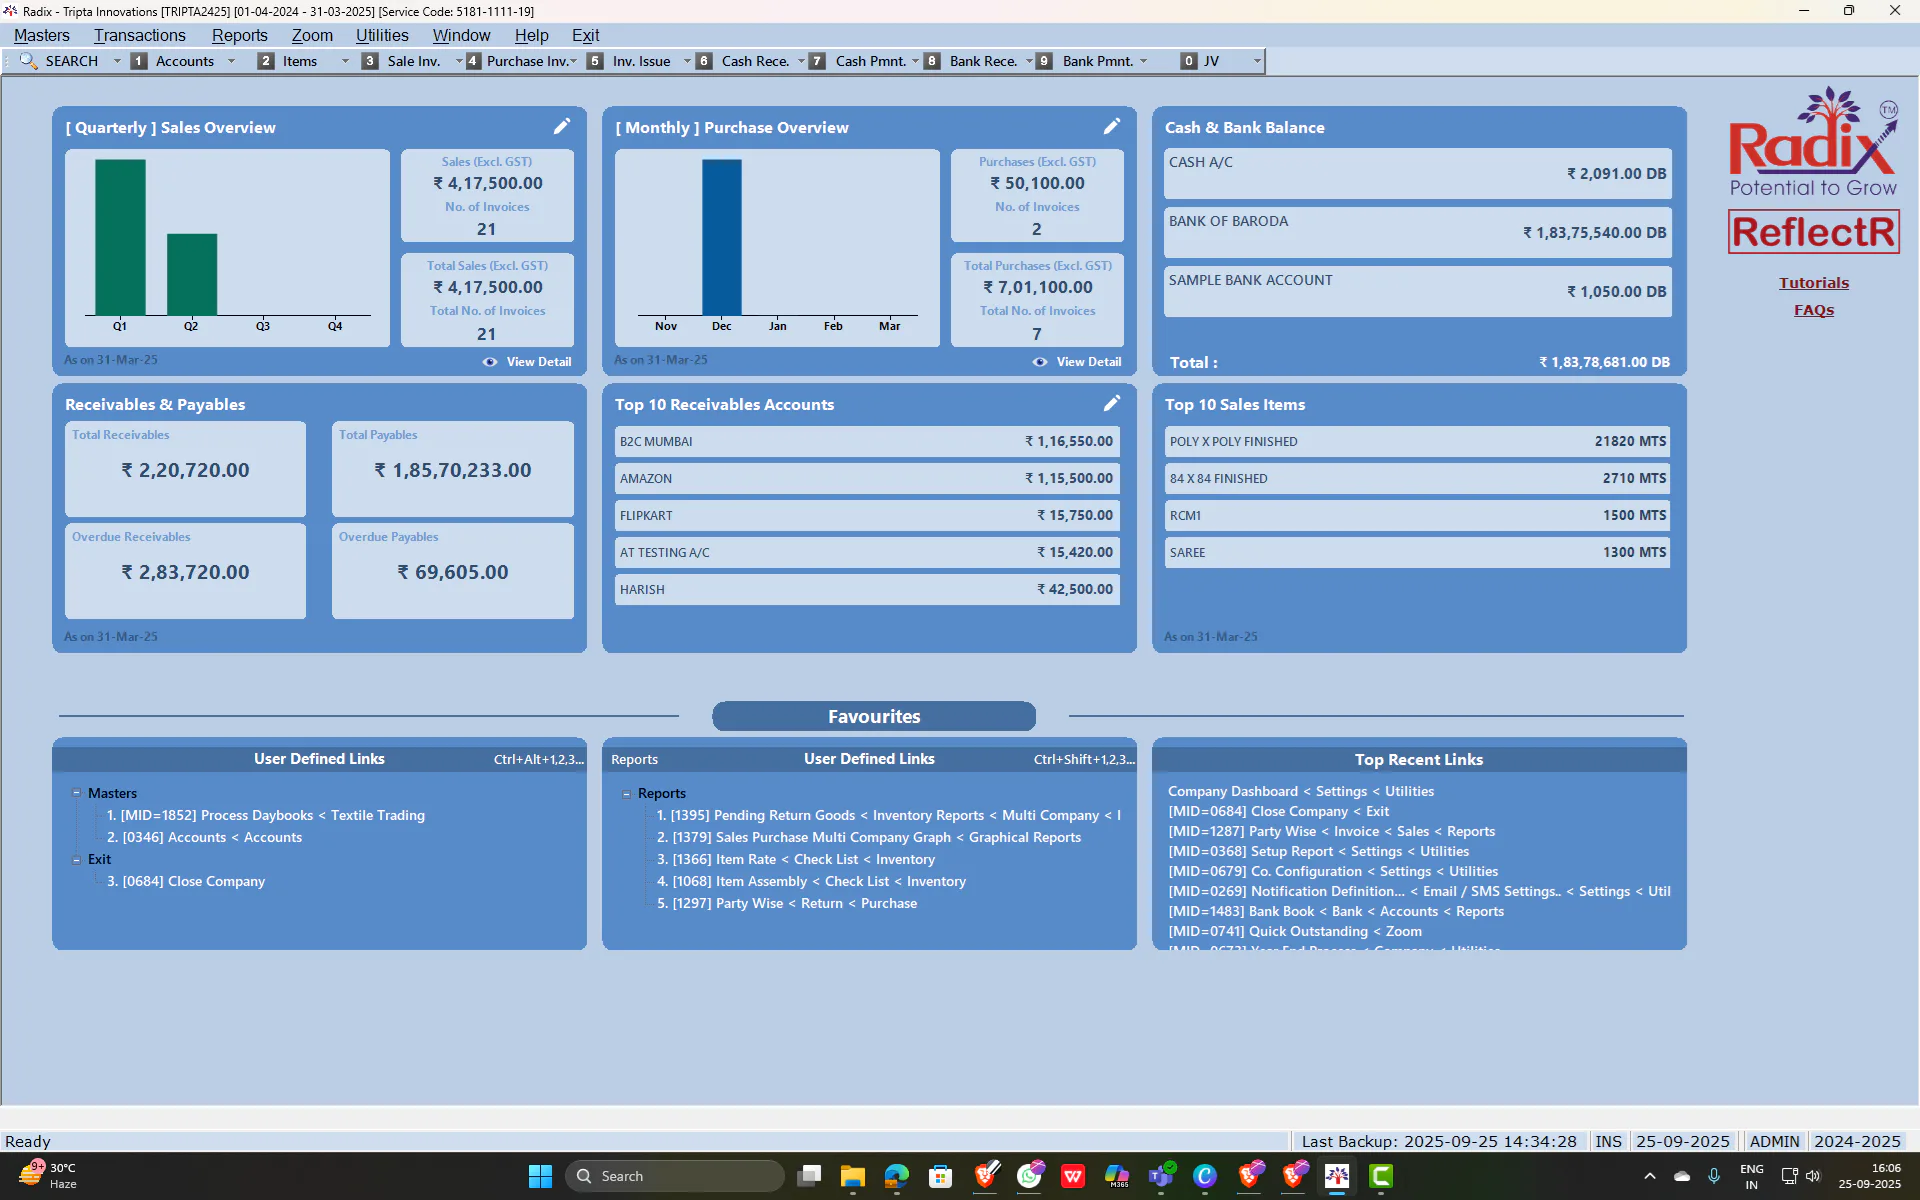Open the Transactions menu
This screenshot has height=1200, width=1920.
click(x=140, y=35)
